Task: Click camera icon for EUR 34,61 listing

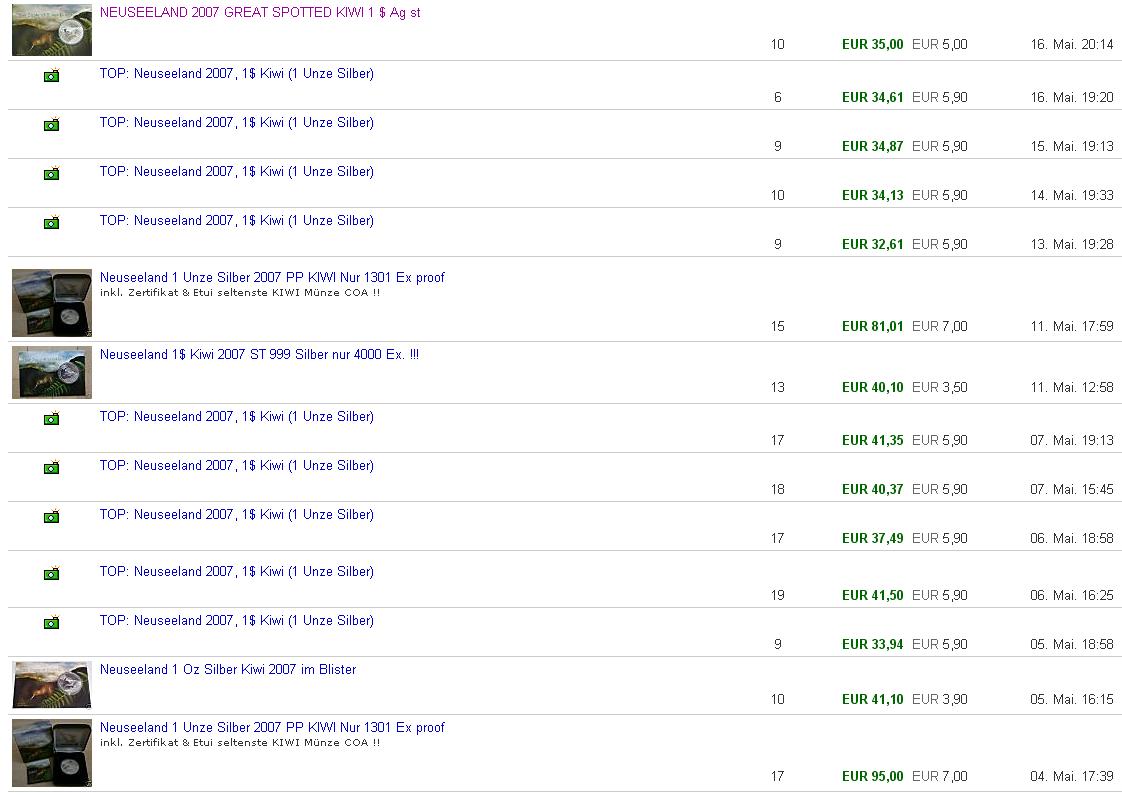Action: click(x=51, y=76)
